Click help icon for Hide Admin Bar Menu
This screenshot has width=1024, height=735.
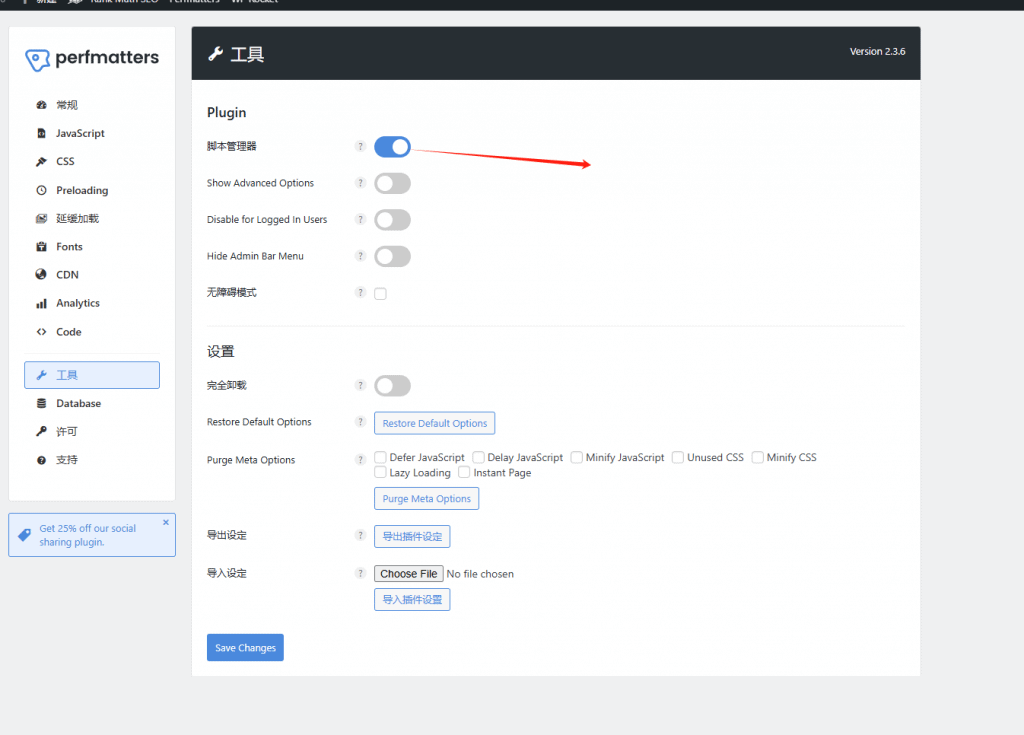pos(360,256)
